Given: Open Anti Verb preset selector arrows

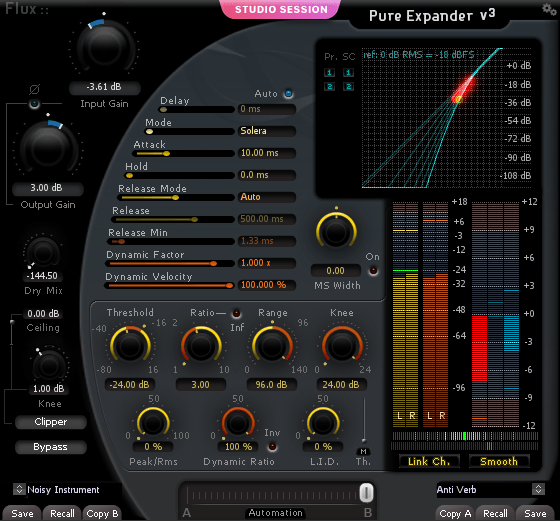Looking at the screenshot, I should pos(538,489).
